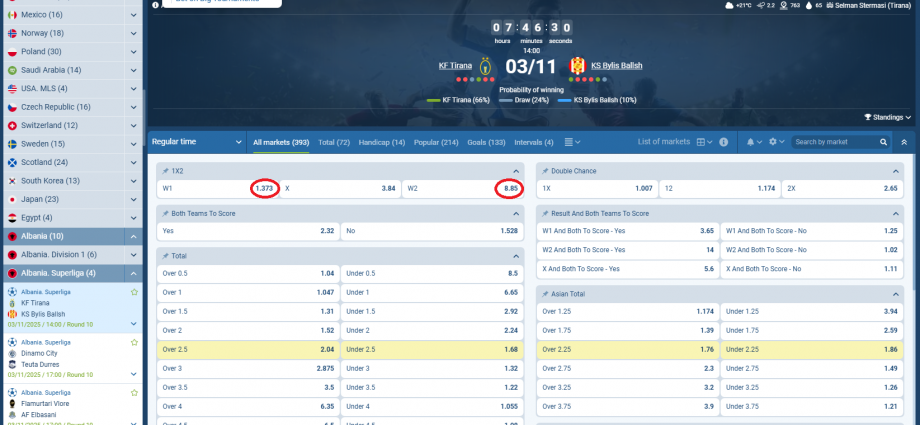Expand Dinamo City match markets chevron

point(134,374)
